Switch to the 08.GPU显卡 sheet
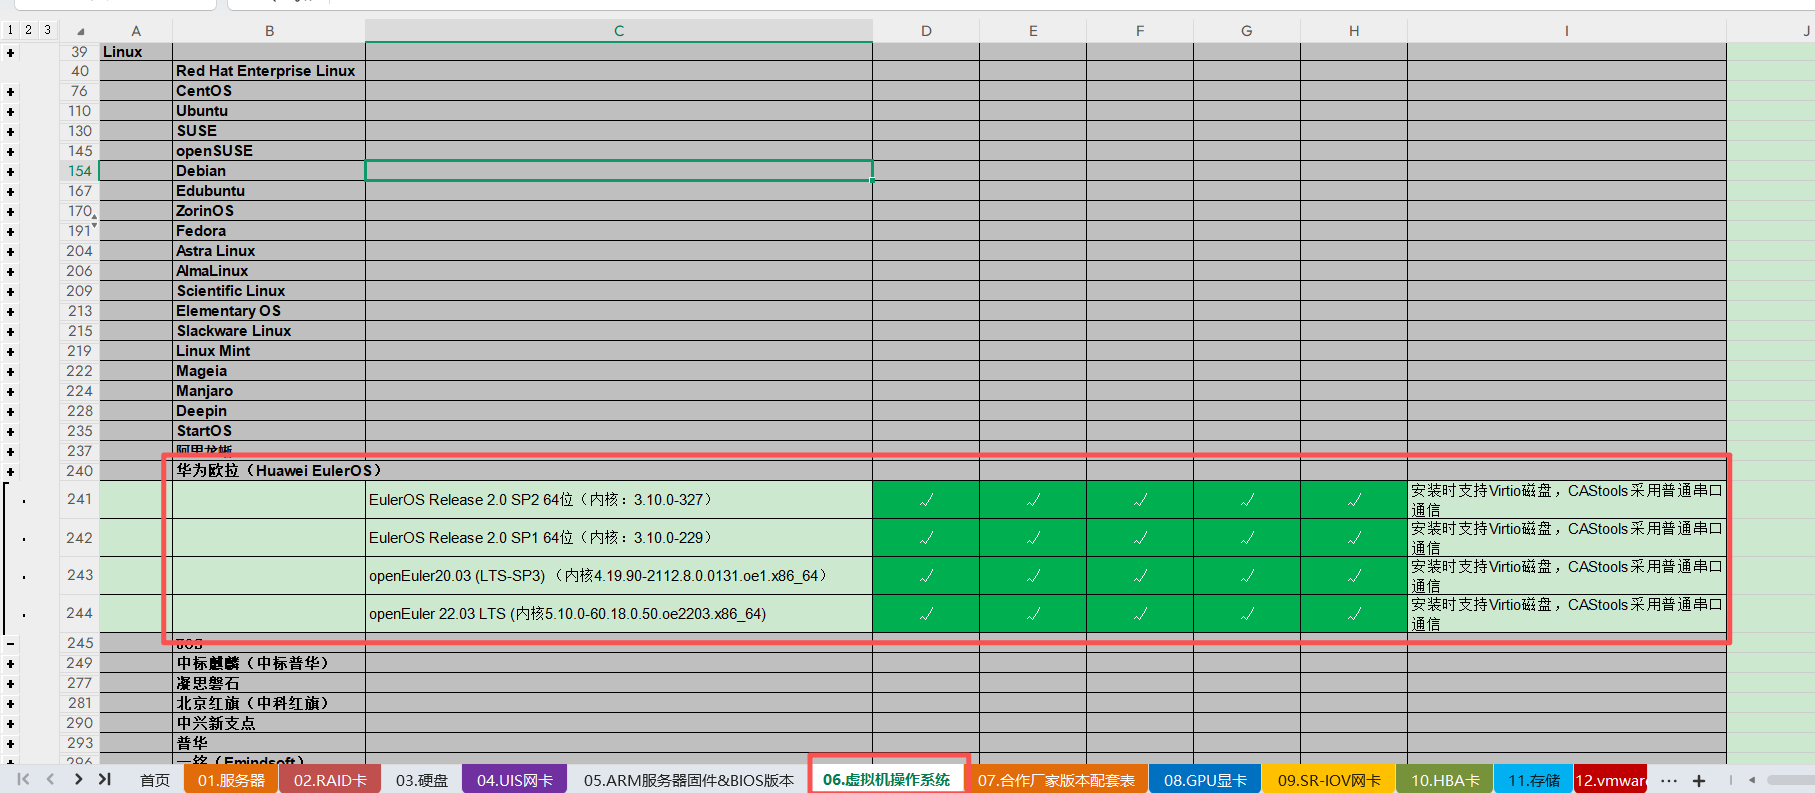 click(x=1206, y=780)
